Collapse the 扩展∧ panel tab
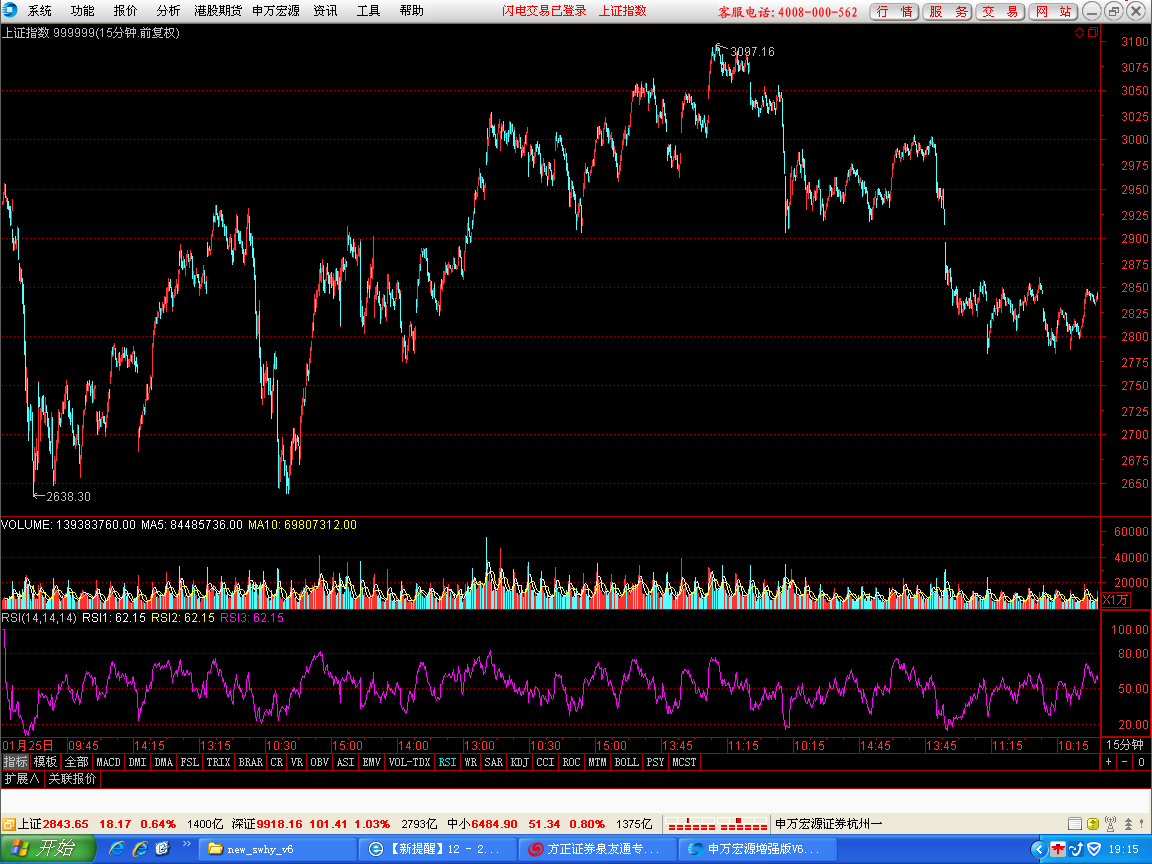 pyautogui.click(x=21, y=778)
